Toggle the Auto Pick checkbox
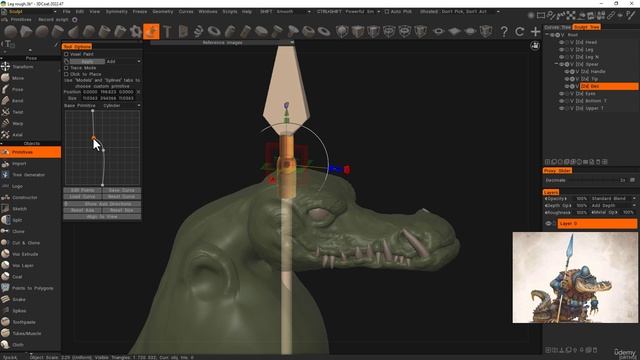Viewport: 640px width, 360px height. click(387, 11)
